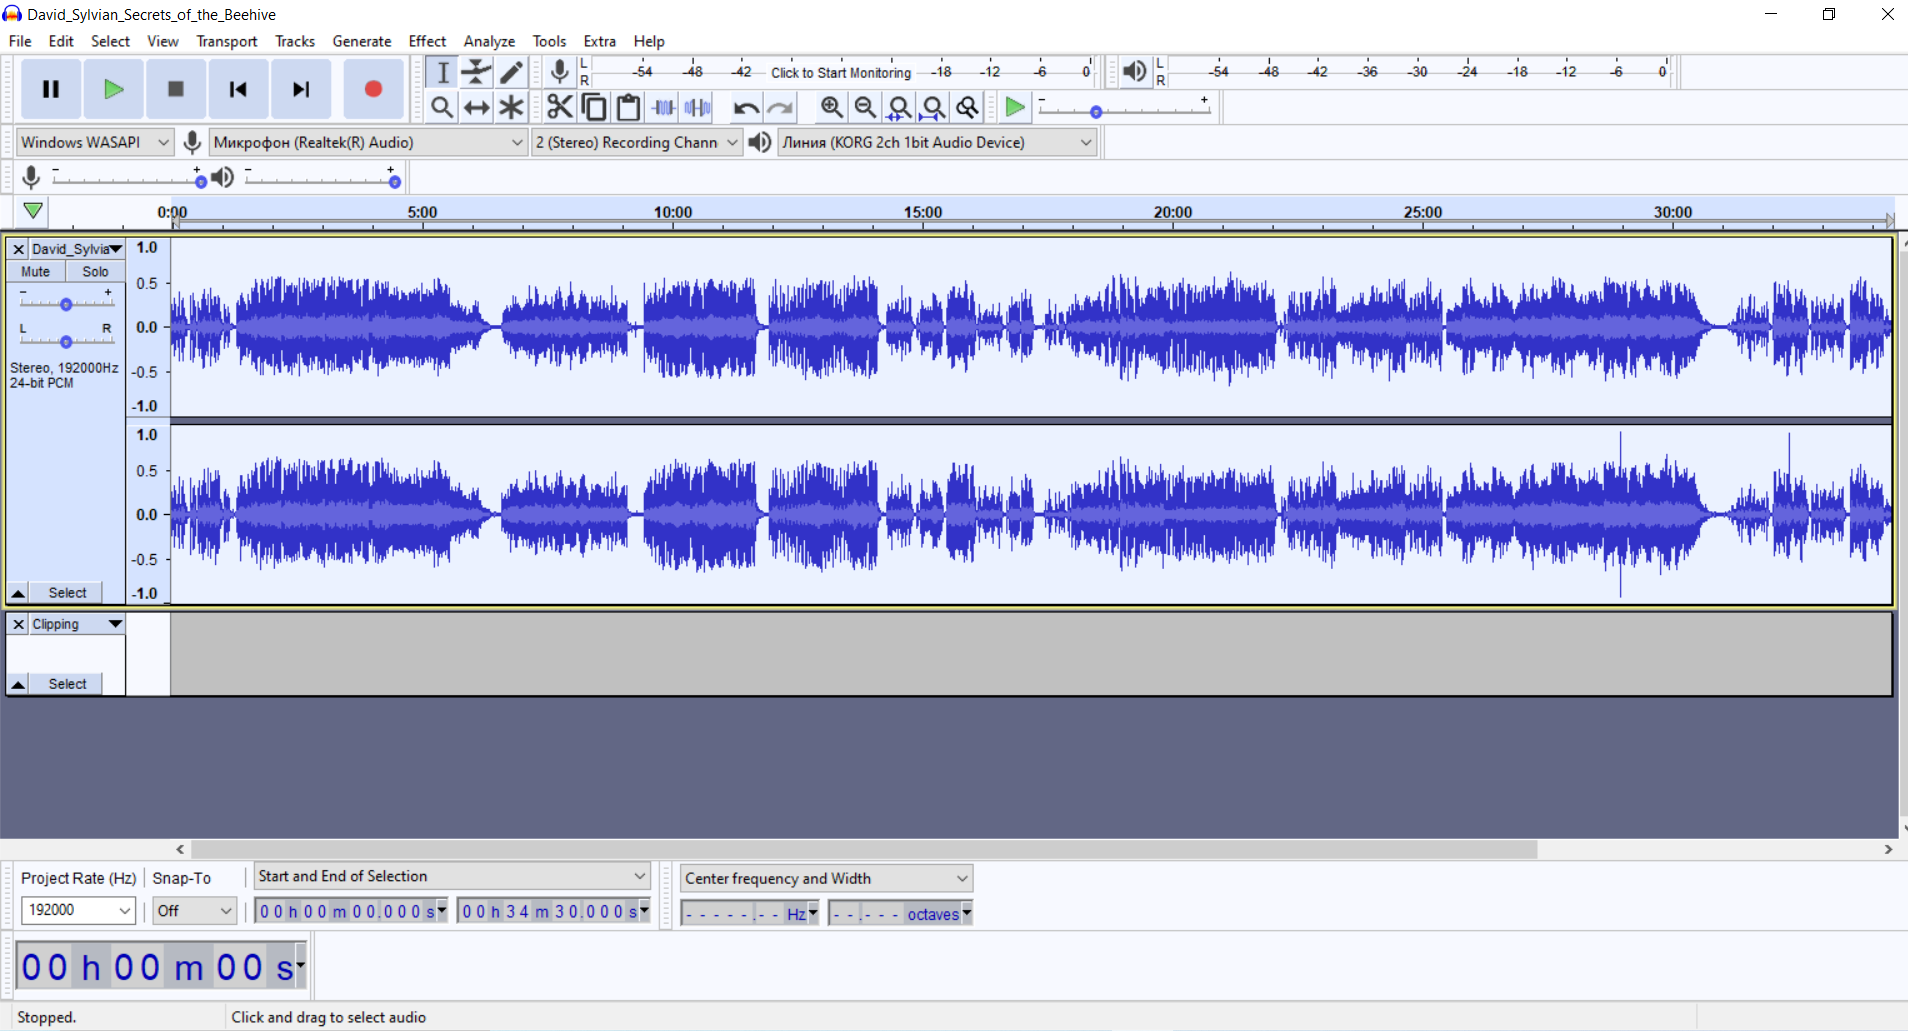Screen dimensions: 1908x1031
Task: Start recording with the red Record button
Action: click(373, 89)
